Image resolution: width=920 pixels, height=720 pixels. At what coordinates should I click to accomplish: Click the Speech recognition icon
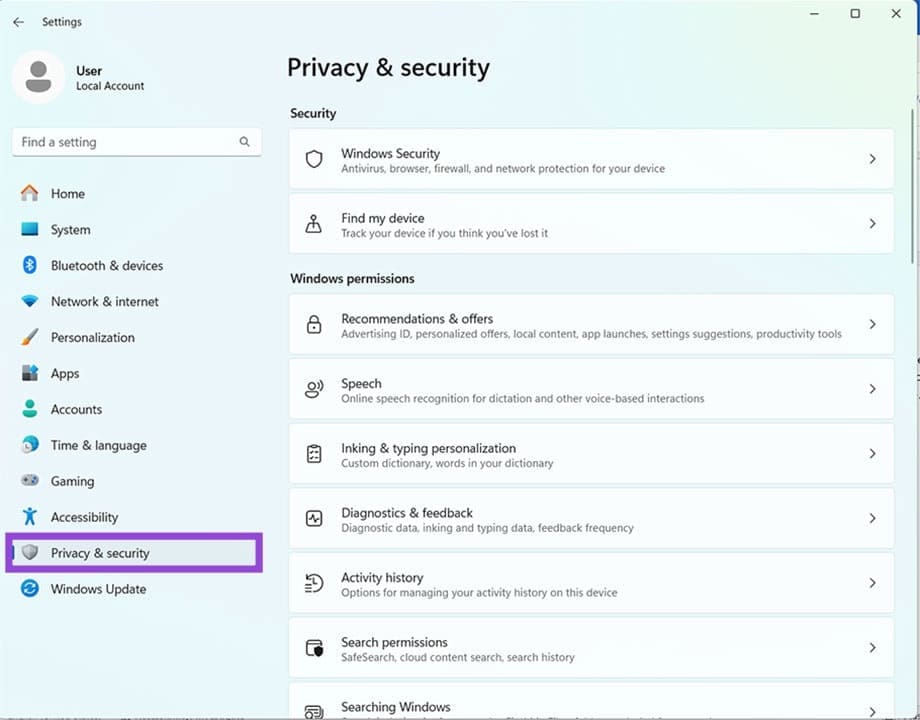314,390
